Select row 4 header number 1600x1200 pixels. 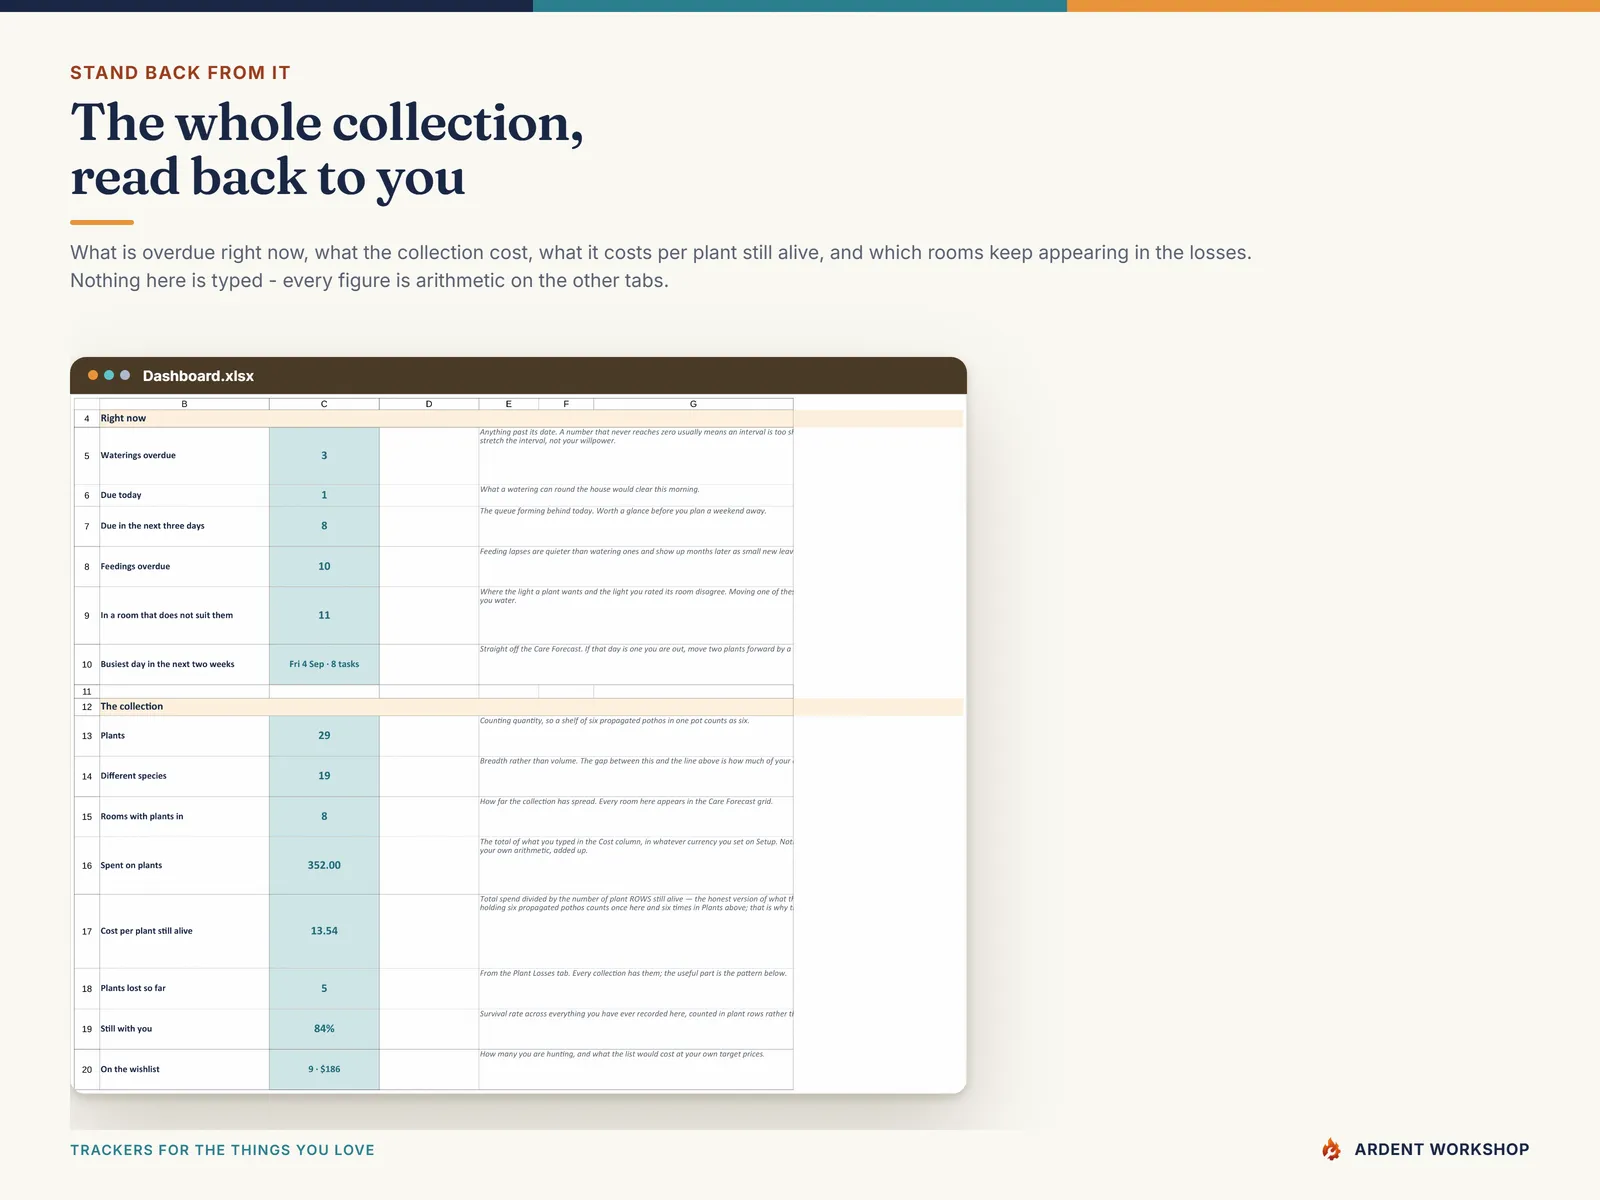tap(87, 419)
